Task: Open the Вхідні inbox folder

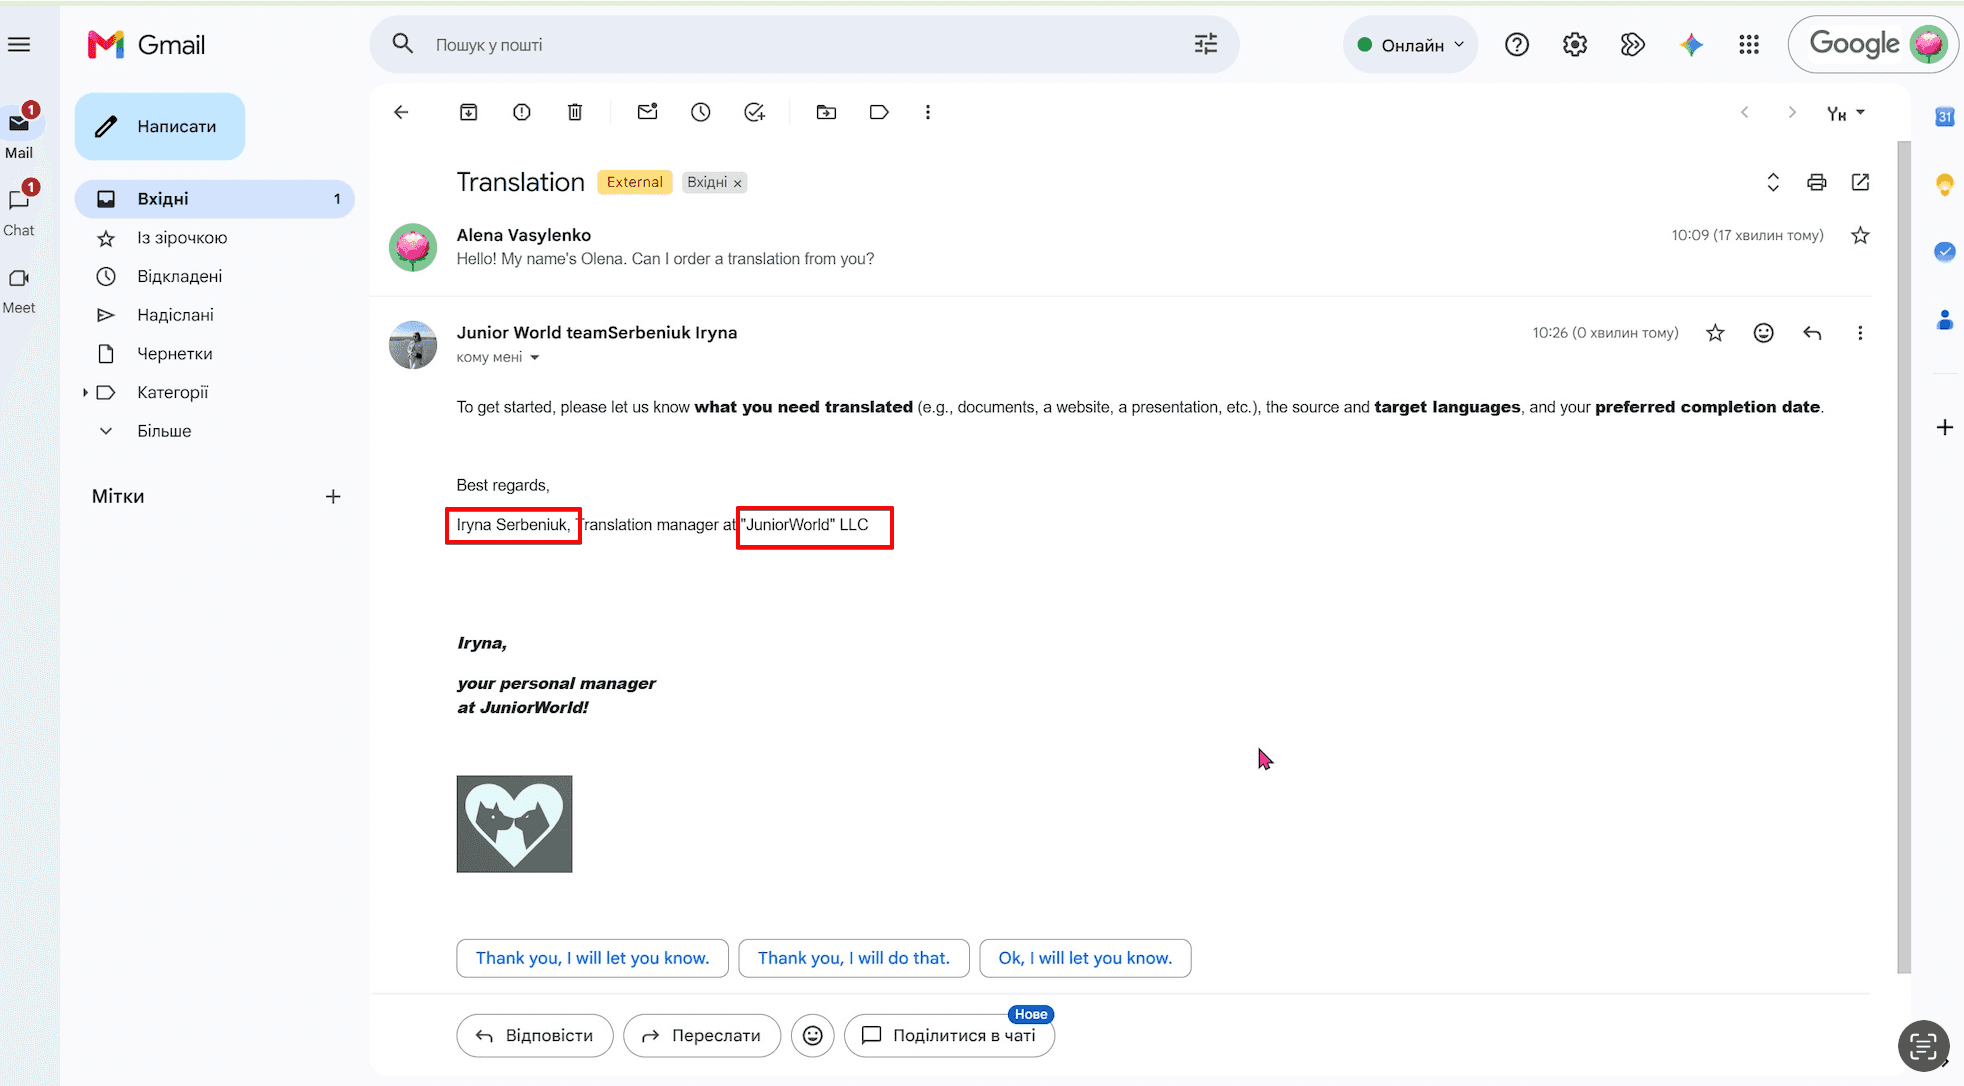Action: click(215, 199)
